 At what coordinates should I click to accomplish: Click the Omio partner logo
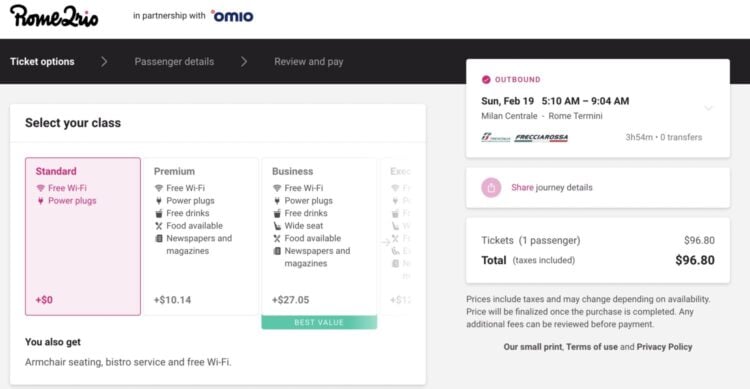(232, 16)
